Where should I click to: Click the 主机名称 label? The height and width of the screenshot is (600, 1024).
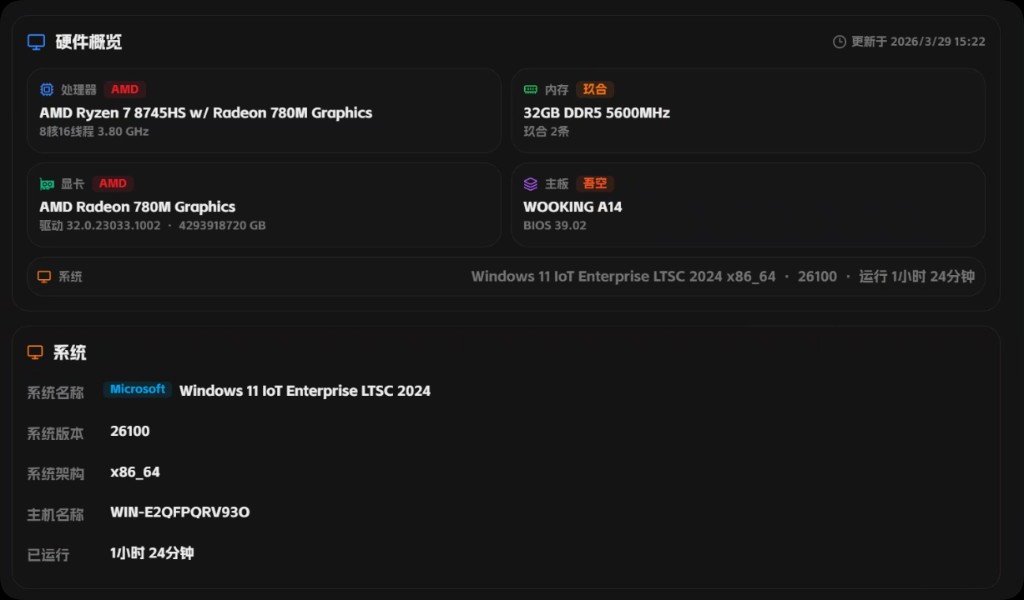[56, 515]
